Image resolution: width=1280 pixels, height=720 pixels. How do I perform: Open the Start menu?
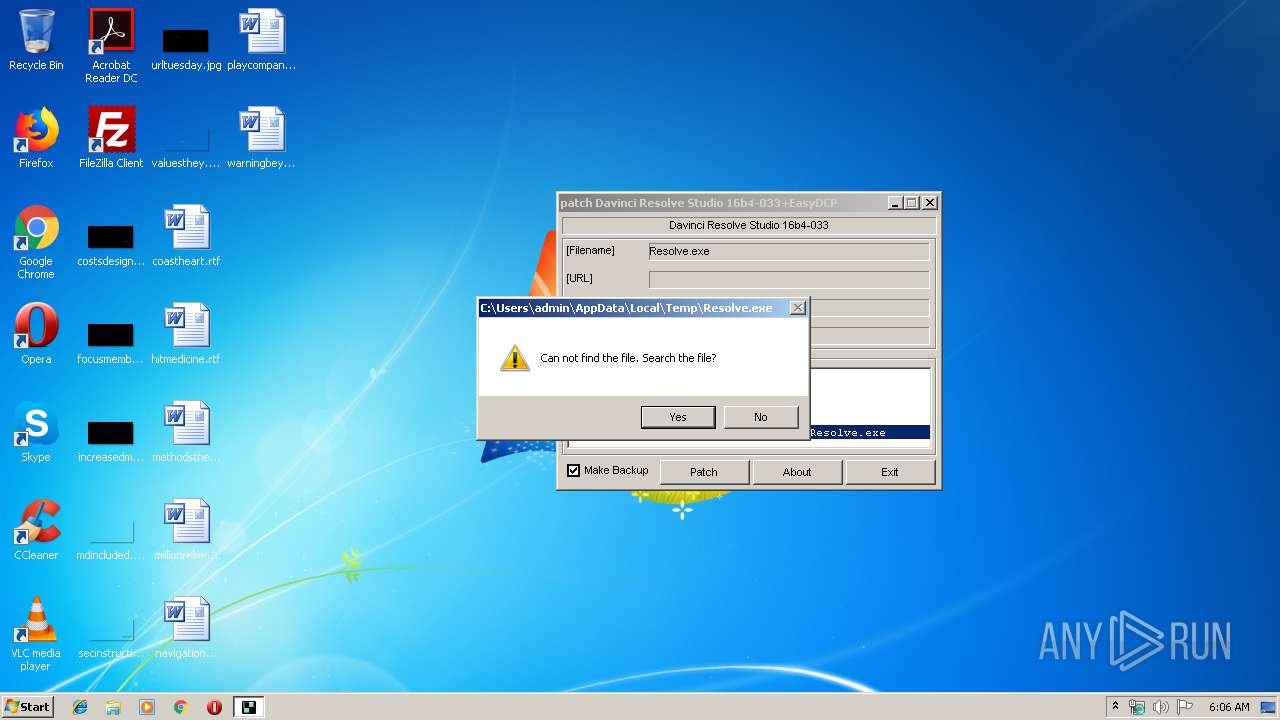[x=28, y=707]
